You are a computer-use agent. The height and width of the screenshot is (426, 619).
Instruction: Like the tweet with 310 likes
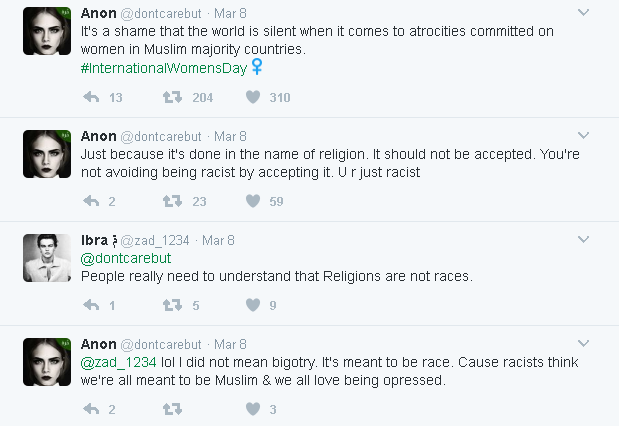253,97
